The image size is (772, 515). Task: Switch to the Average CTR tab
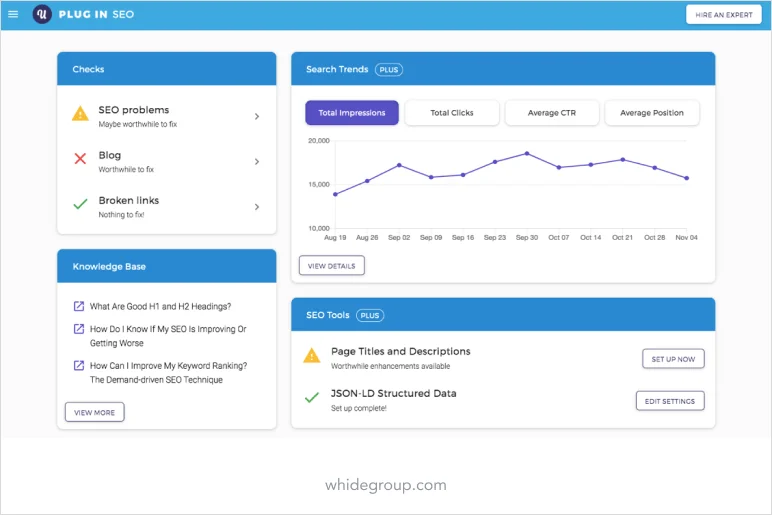coord(552,113)
